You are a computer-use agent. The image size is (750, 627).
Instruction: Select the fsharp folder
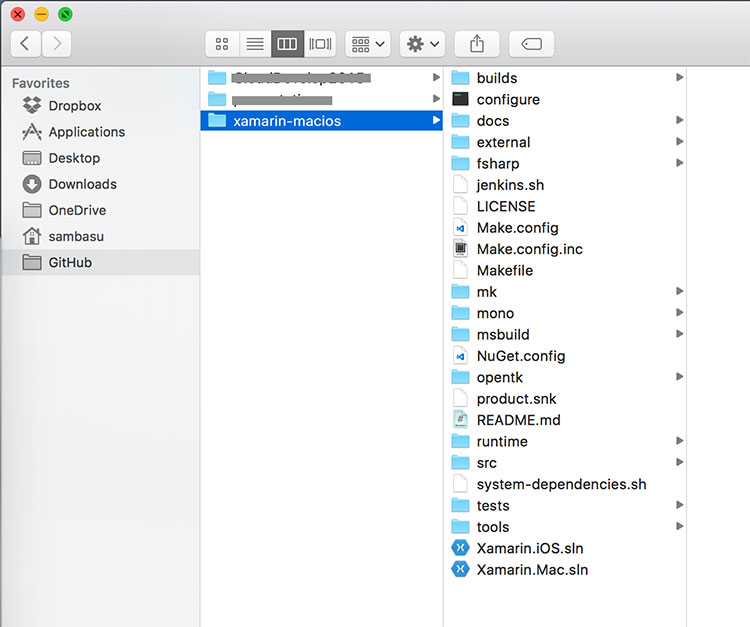(x=565, y=164)
